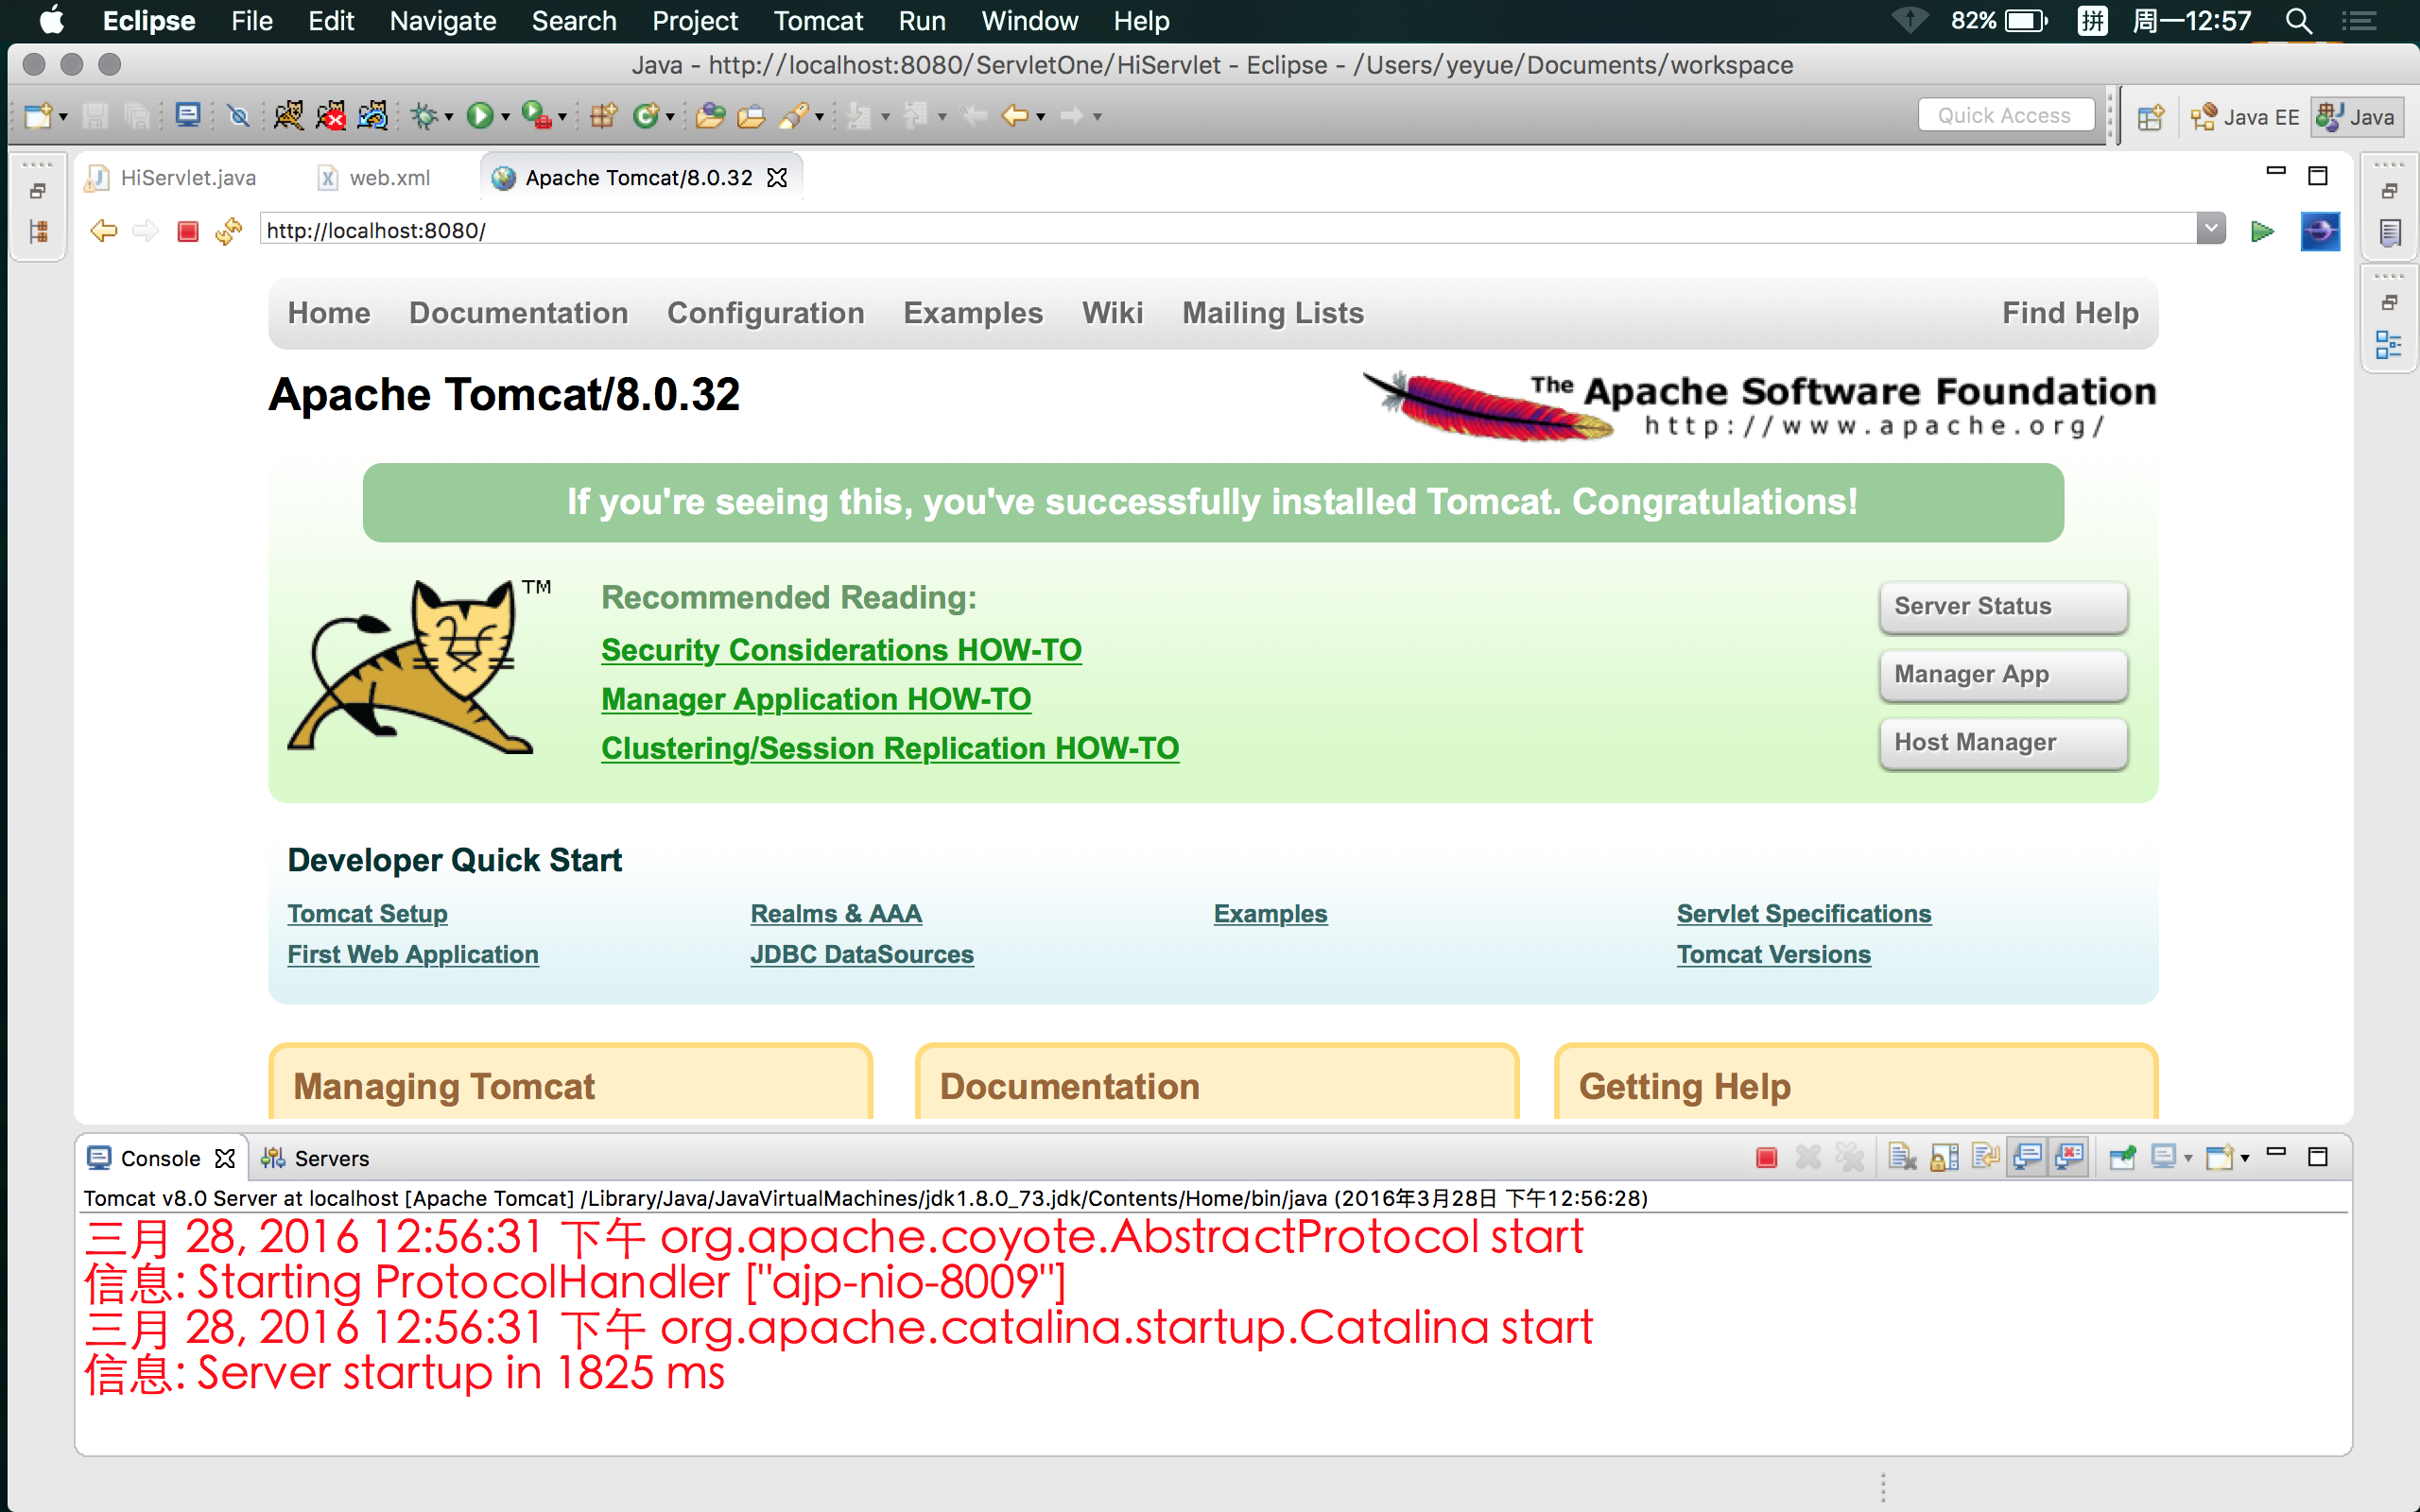Image resolution: width=2420 pixels, height=1512 pixels.
Task: Click the browser refresh icon in Eclipse
Action: coord(228,230)
